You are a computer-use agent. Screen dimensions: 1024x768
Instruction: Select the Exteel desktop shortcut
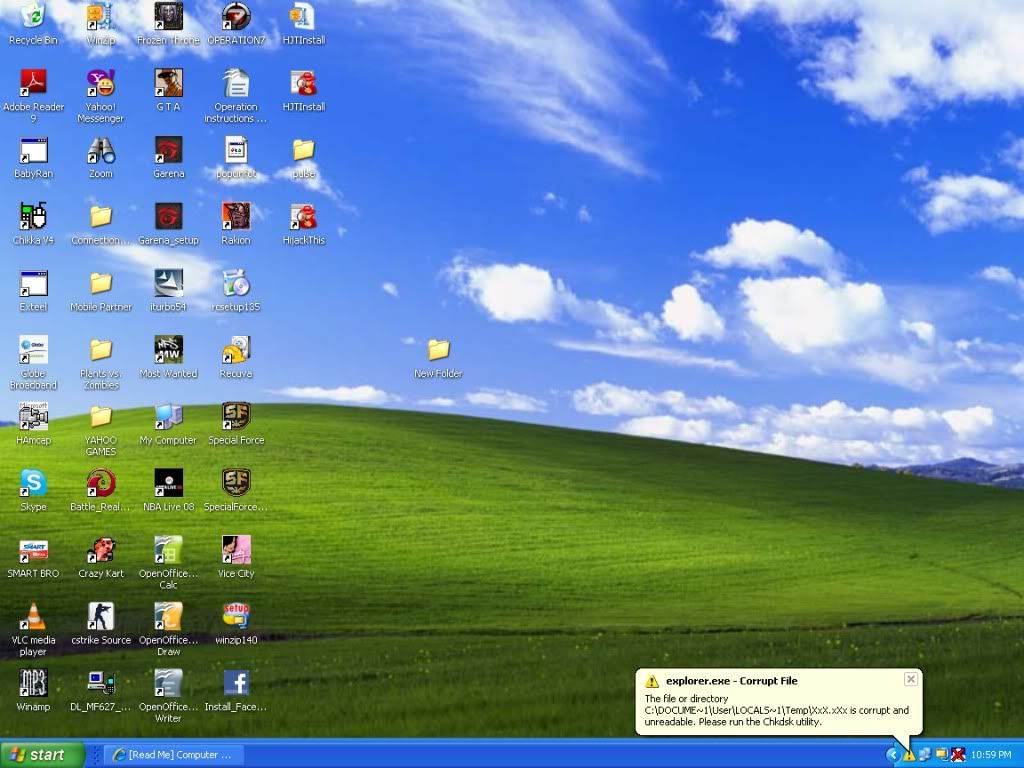click(x=33, y=291)
